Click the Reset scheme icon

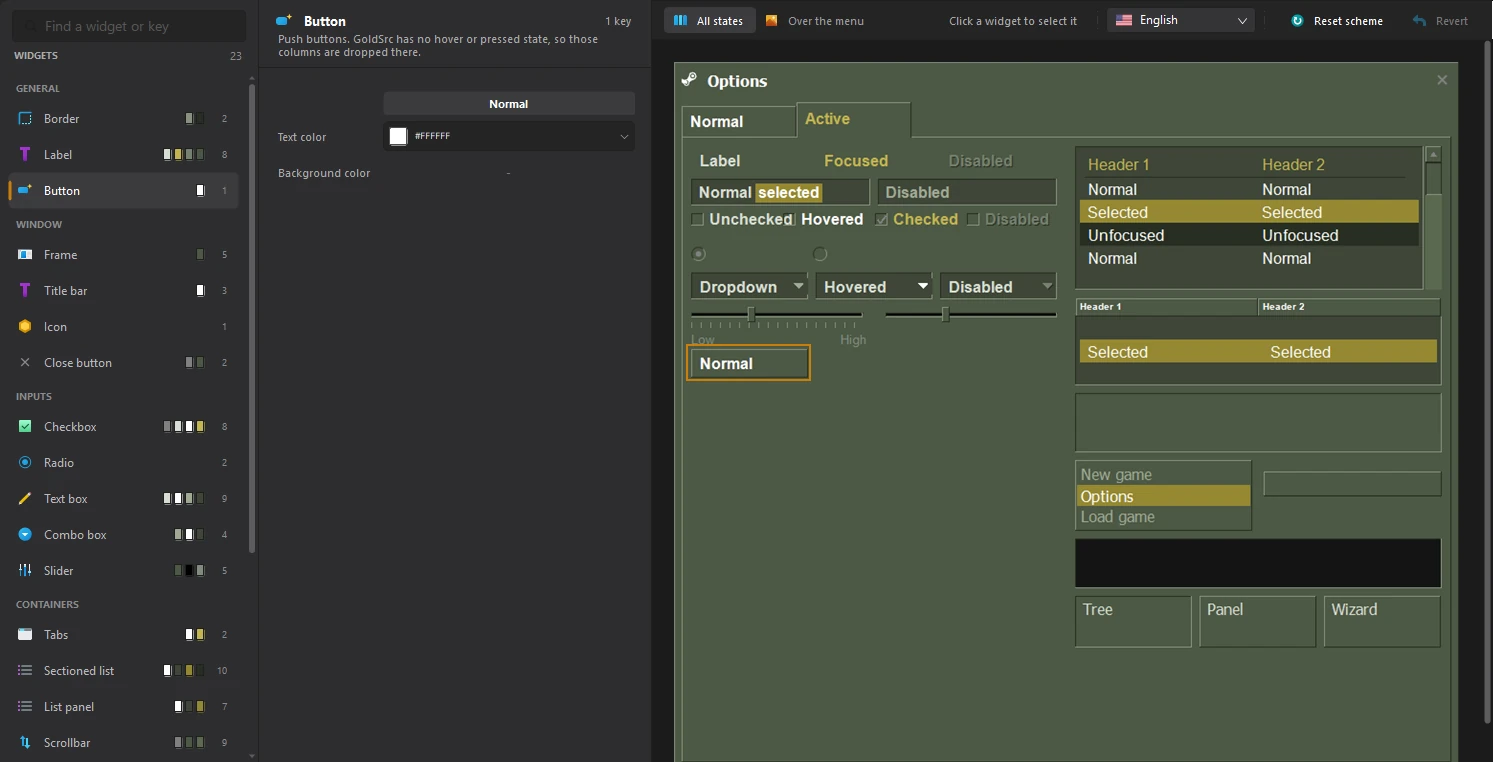(x=1297, y=20)
